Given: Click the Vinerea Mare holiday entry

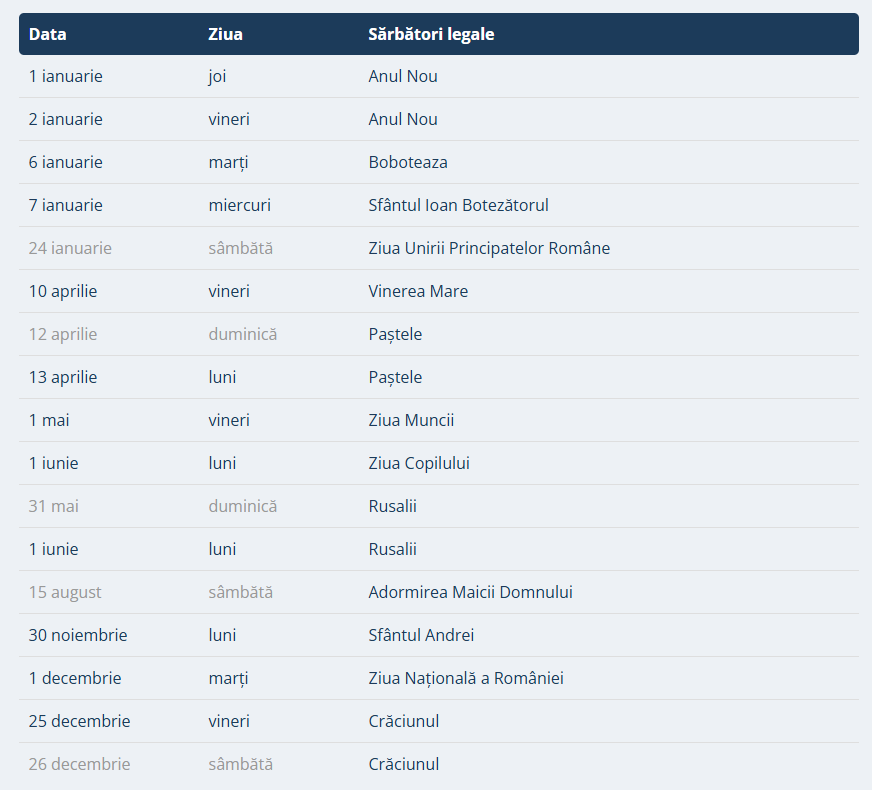Looking at the screenshot, I should (x=418, y=291).
